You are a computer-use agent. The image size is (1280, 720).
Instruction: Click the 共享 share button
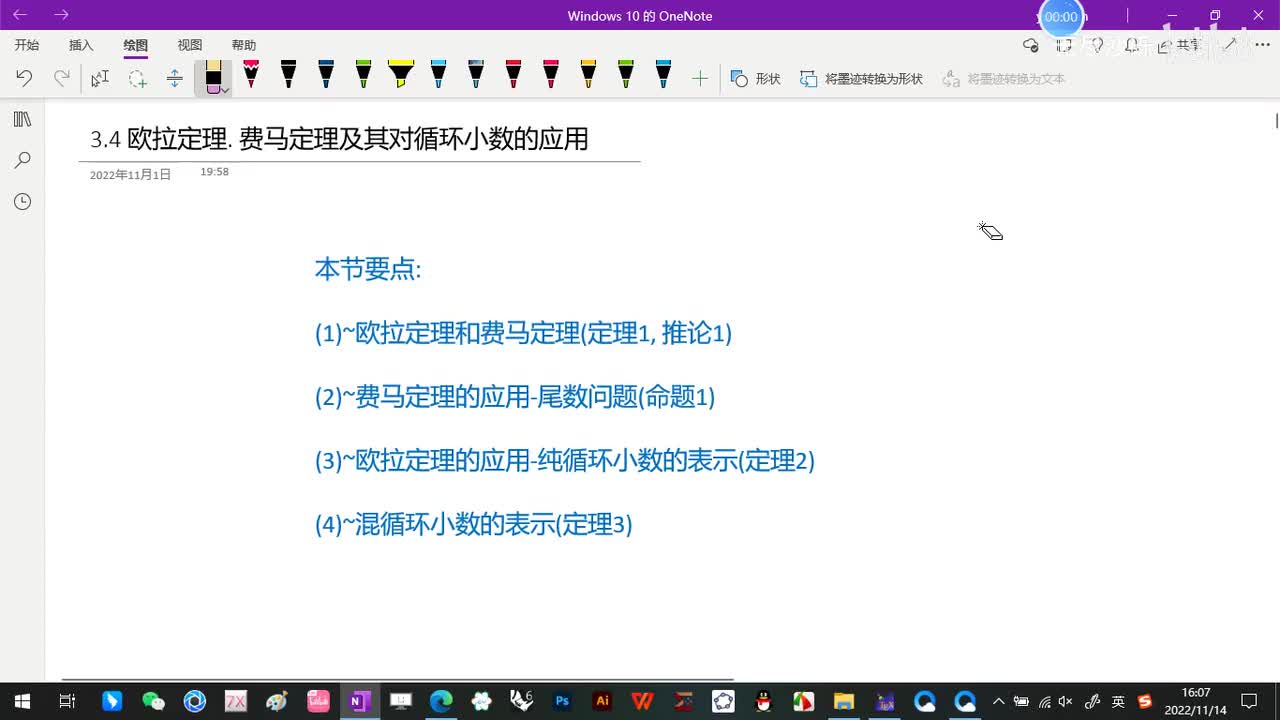pyautogui.click(x=1178, y=45)
